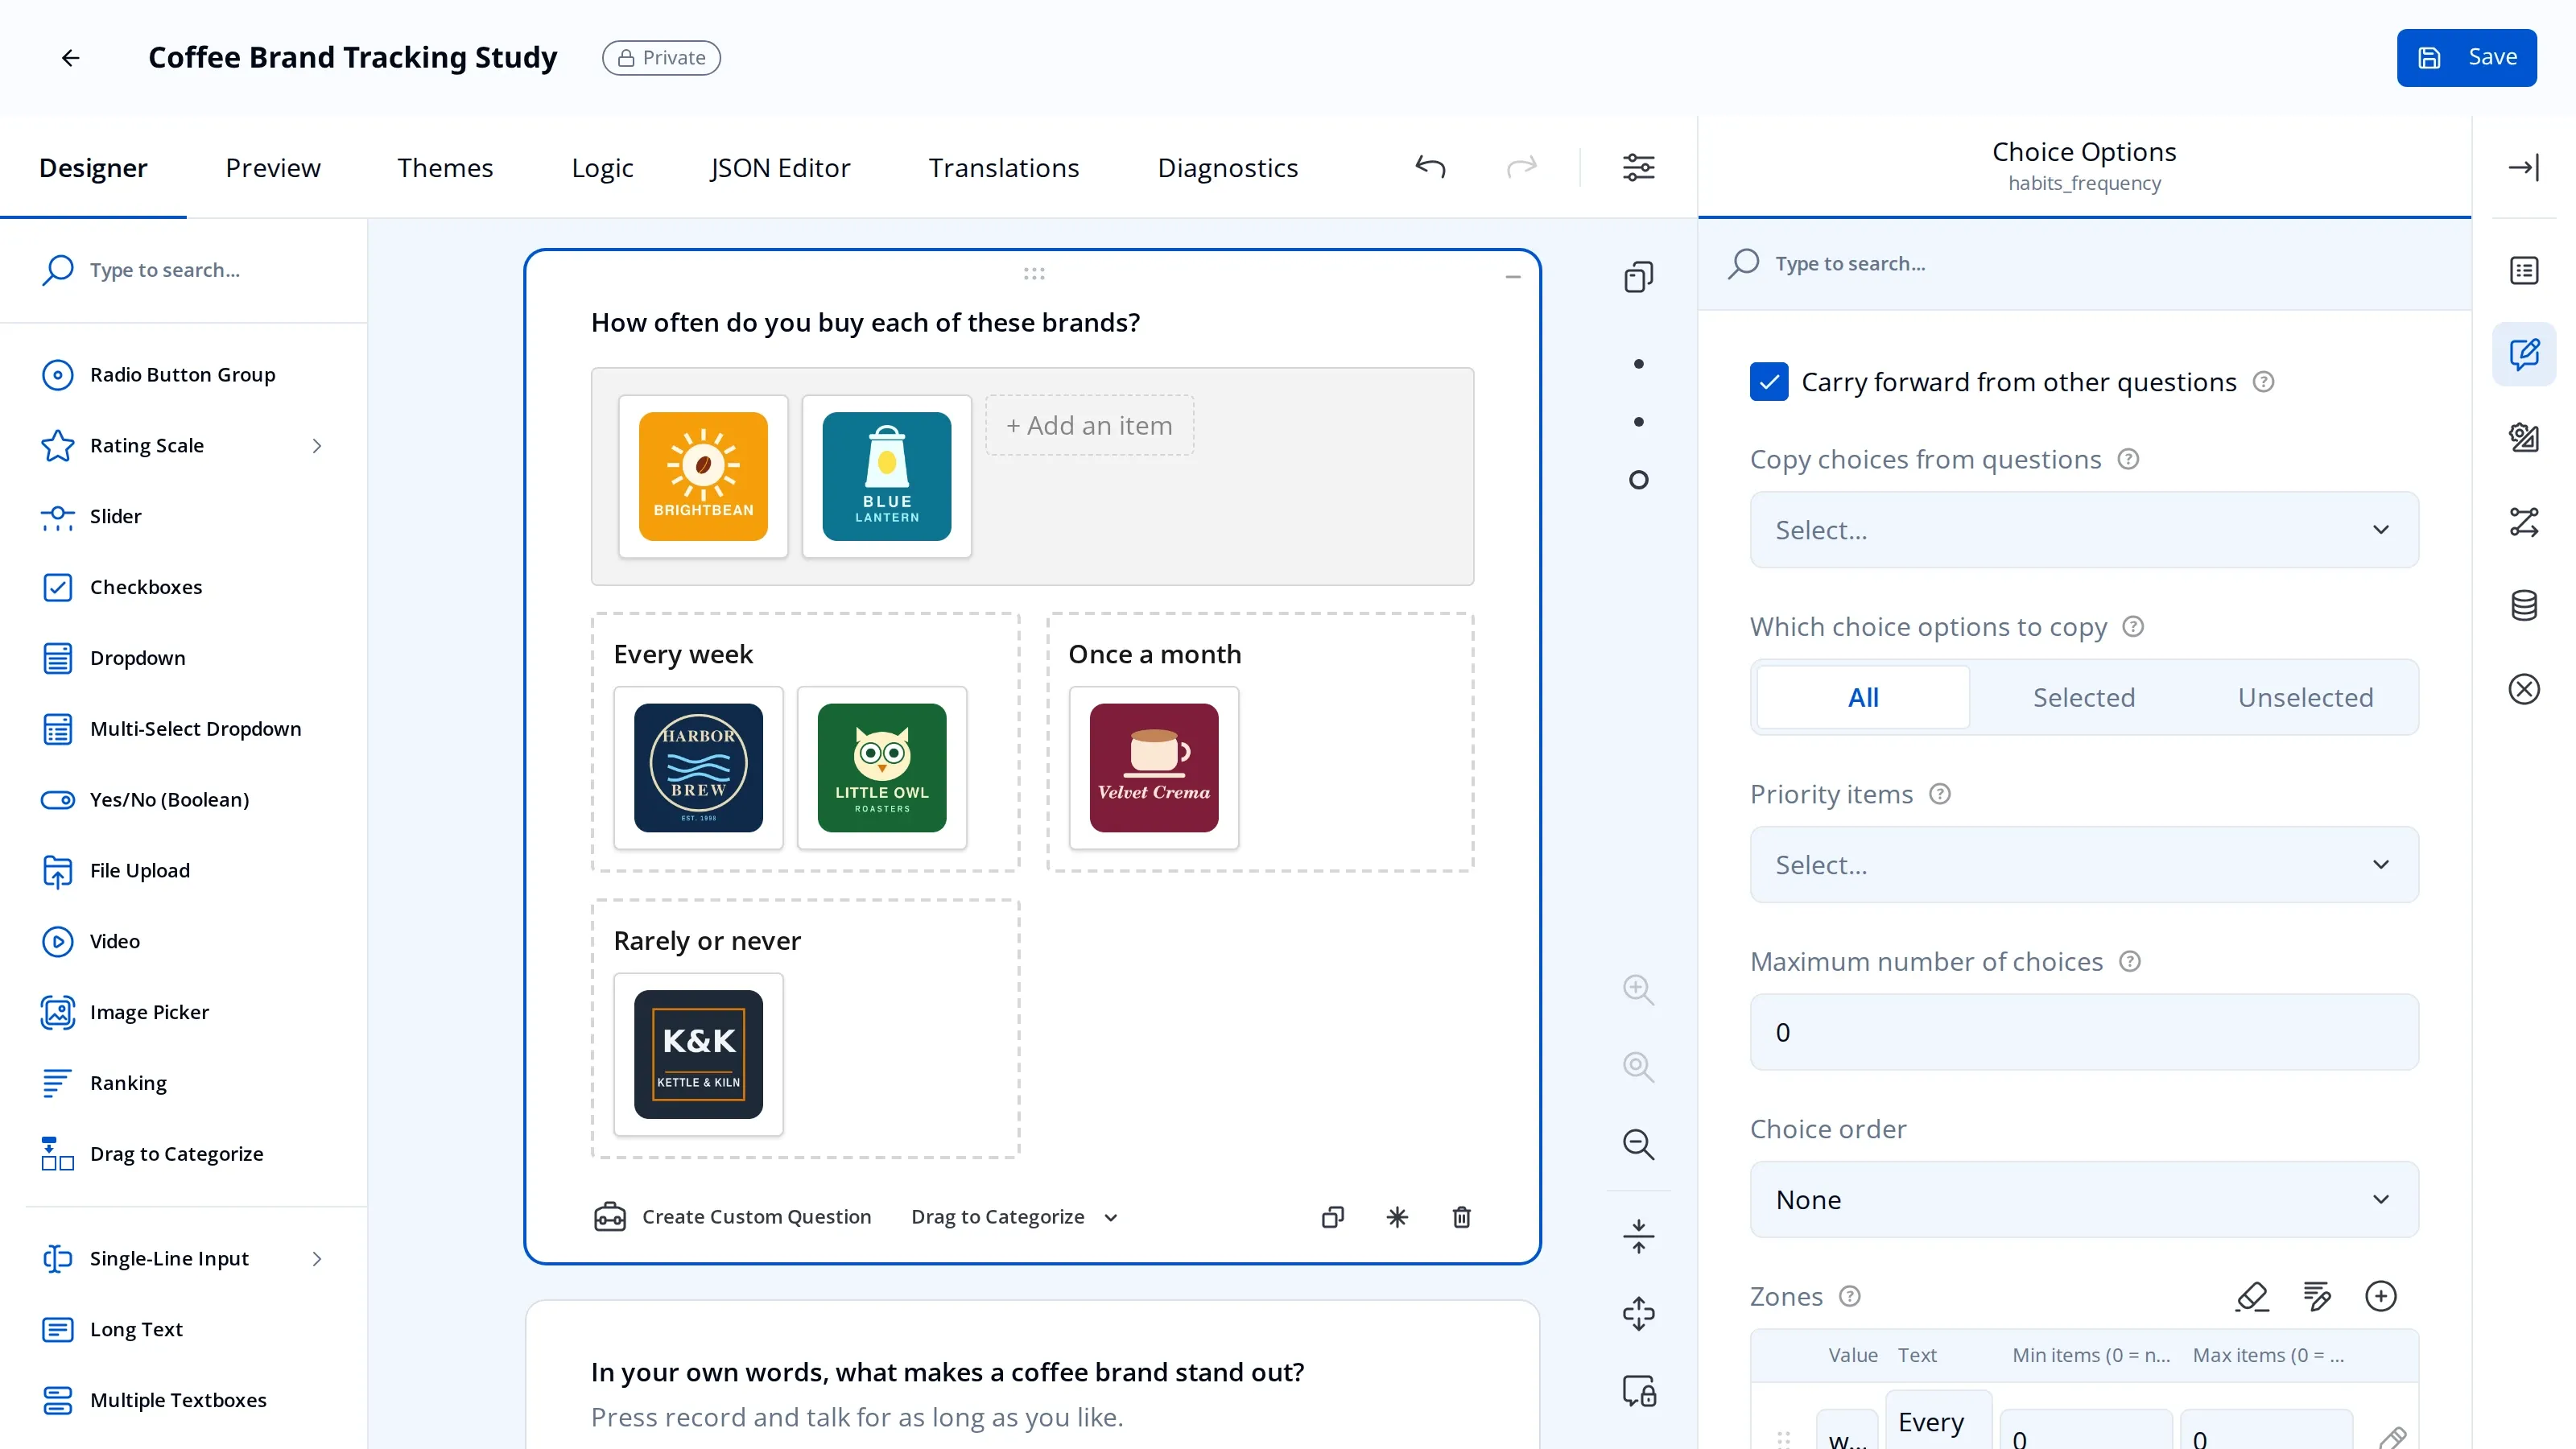The height and width of the screenshot is (1449, 2576).
Task: Duplicate the question from the footer icon
Action: 1332,1217
